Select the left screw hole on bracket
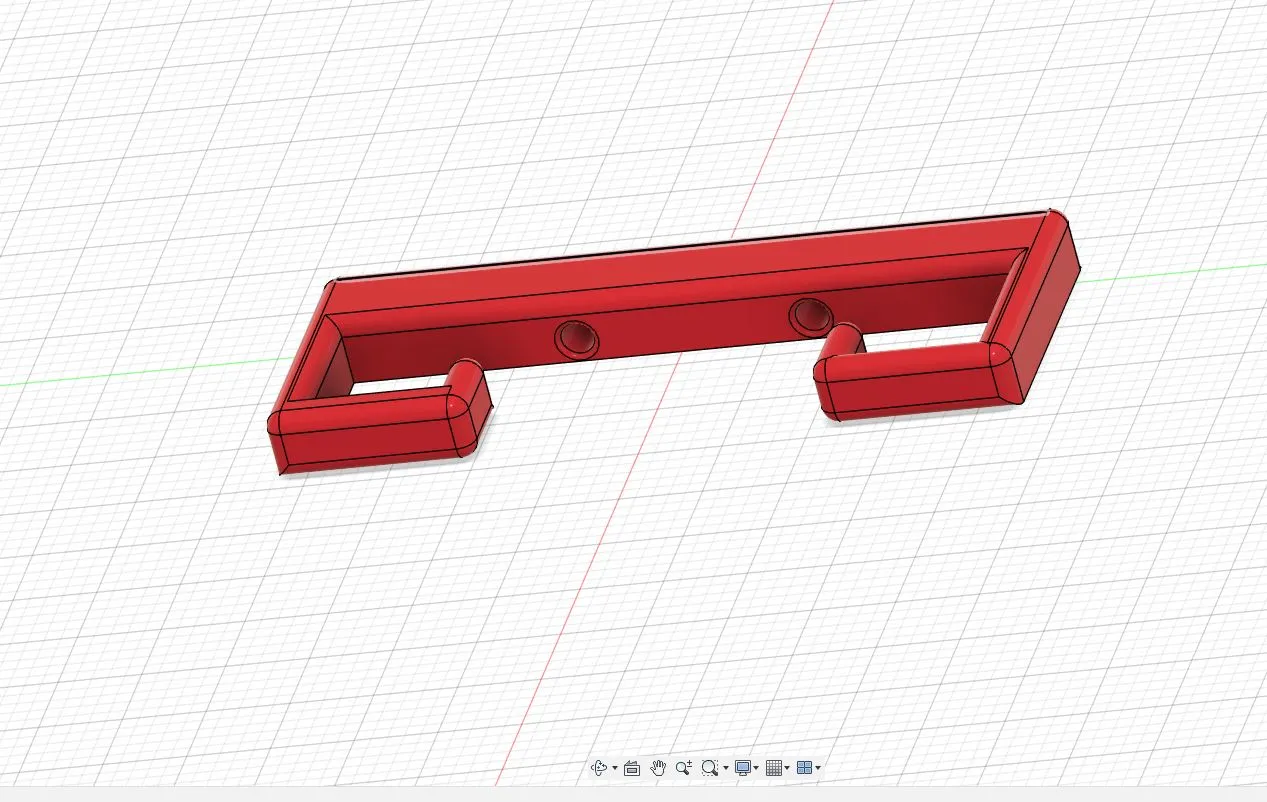Viewport: 1267px width, 802px height. pyautogui.click(x=576, y=341)
